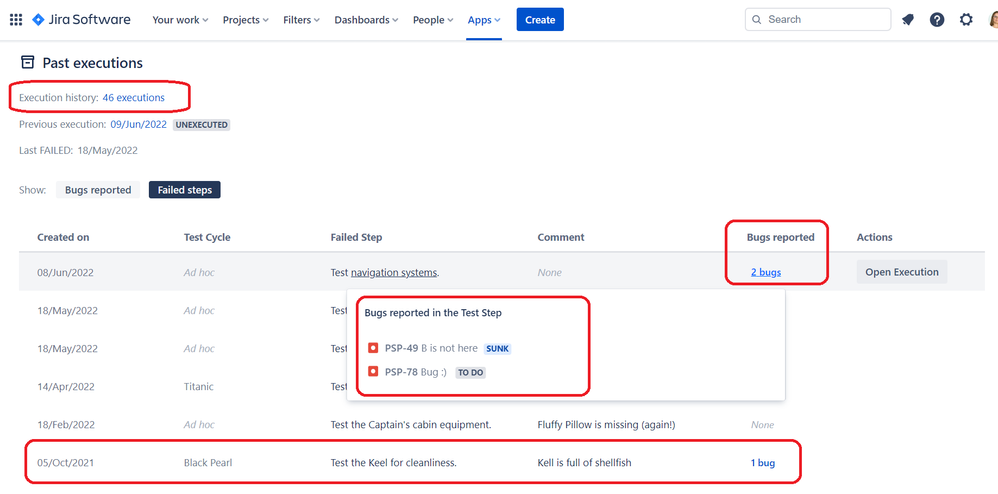Image resolution: width=998 pixels, height=494 pixels.
Task: Click Test the Captain's cabin equipment step
Action: click(411, 425)
